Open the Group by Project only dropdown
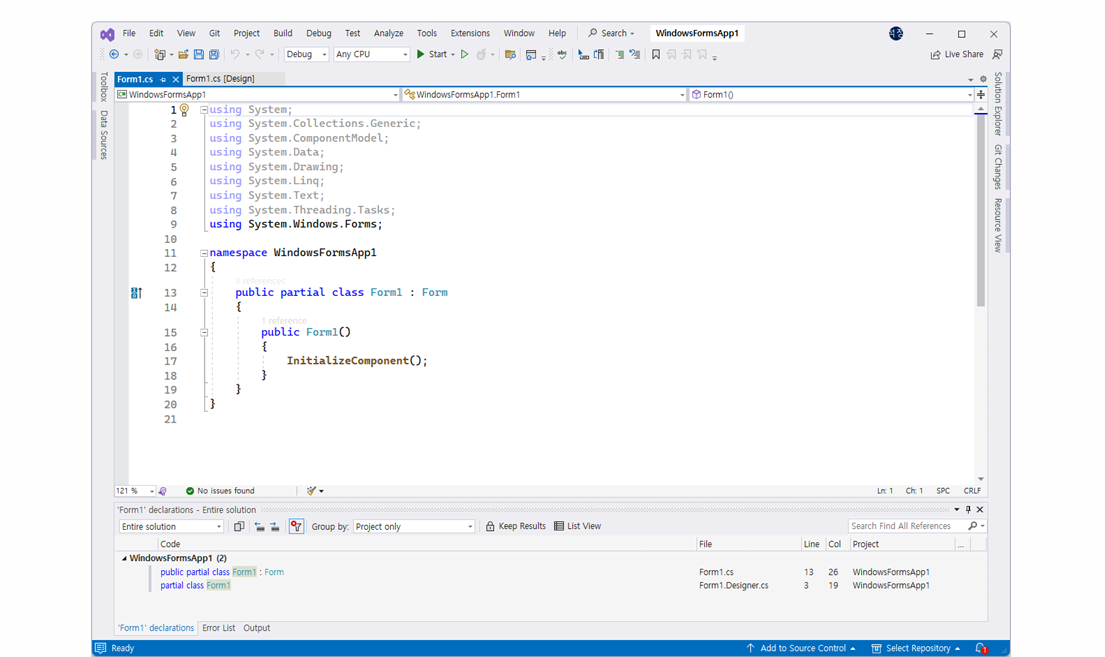Viewport: 1105px width, 657px height. 413,527
